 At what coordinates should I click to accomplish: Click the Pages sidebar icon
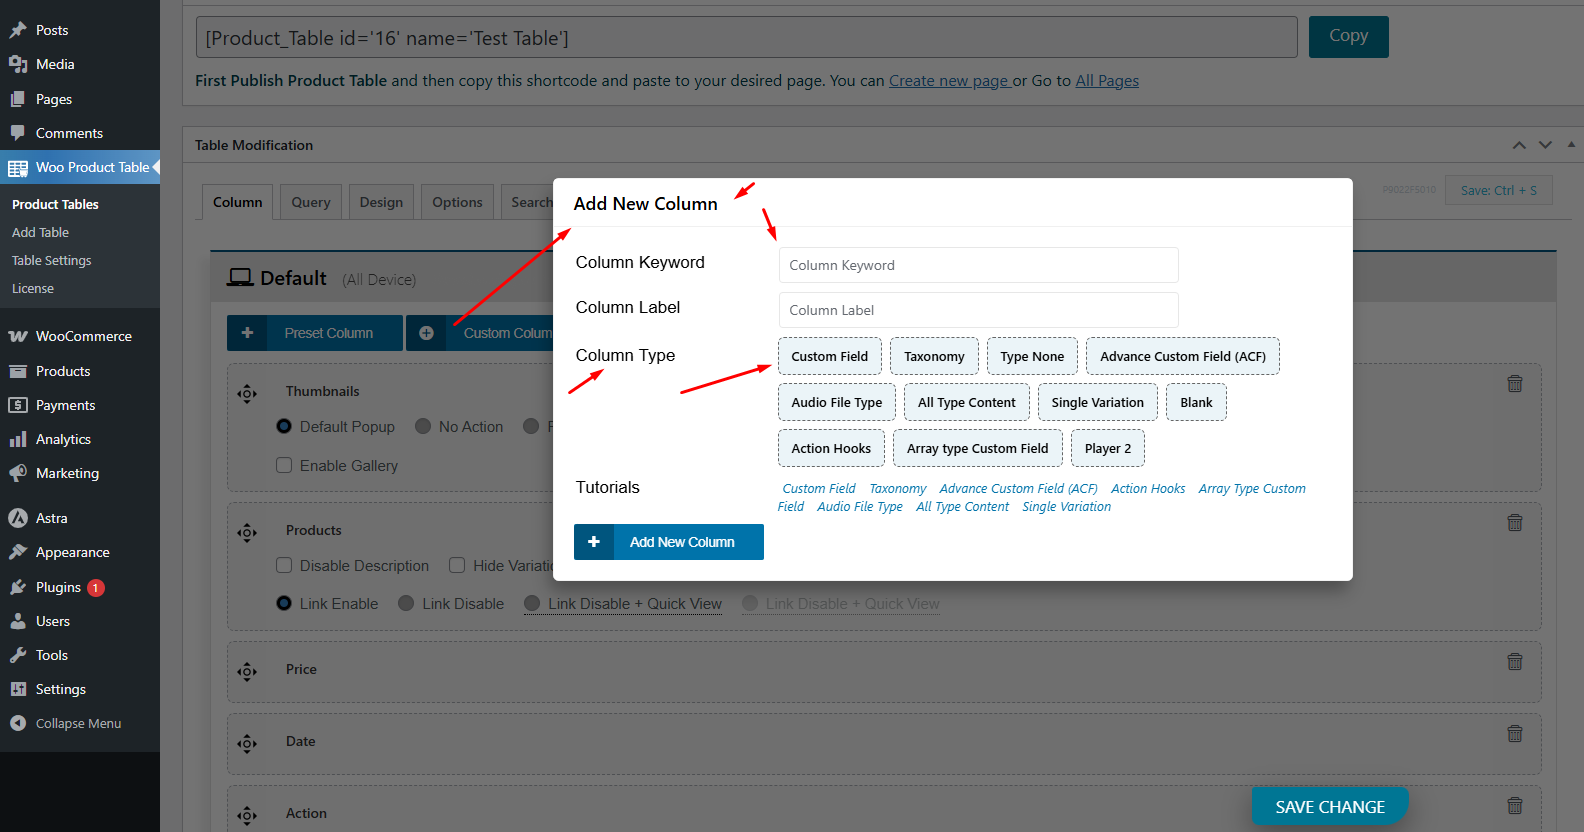coord(18,99)
